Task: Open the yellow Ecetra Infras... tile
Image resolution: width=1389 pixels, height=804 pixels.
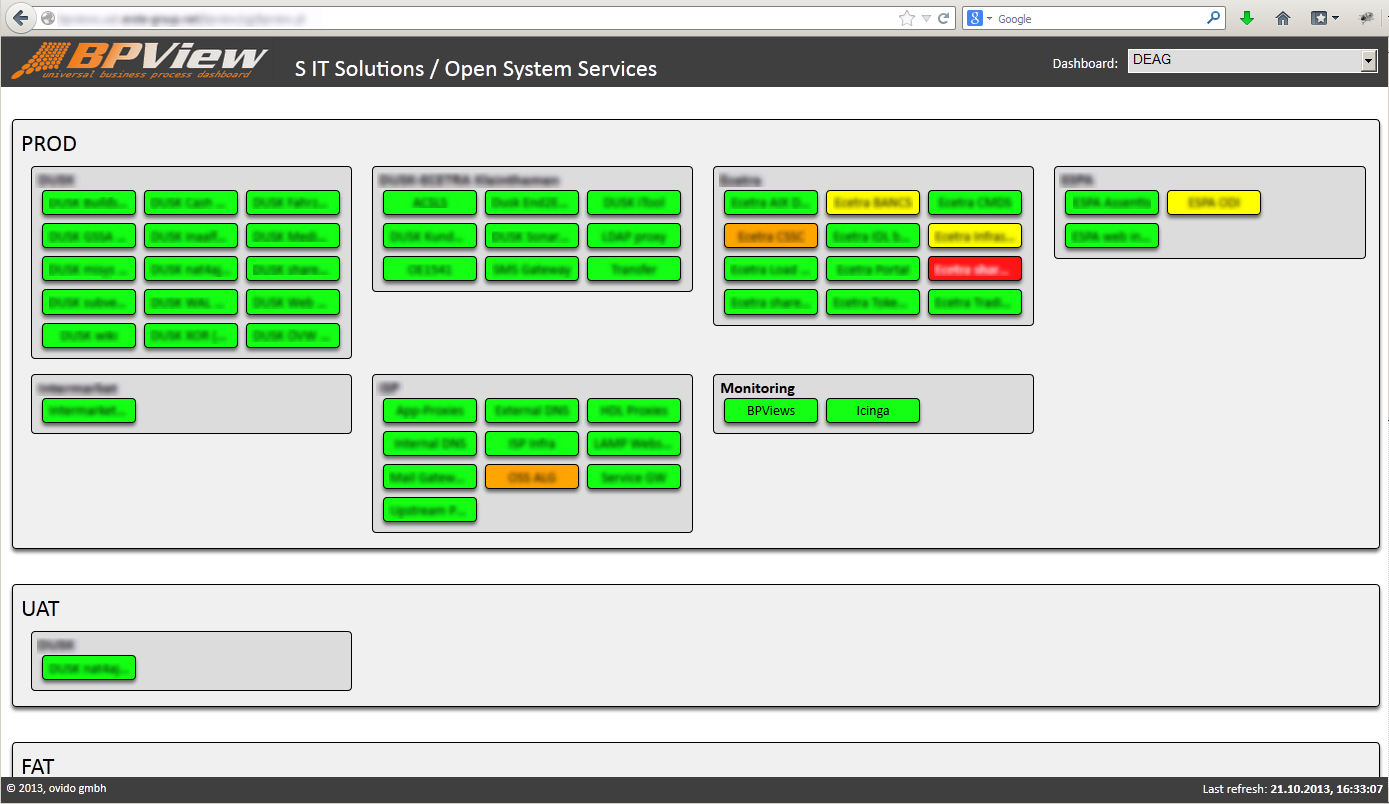Action: (x=975, y=236)
